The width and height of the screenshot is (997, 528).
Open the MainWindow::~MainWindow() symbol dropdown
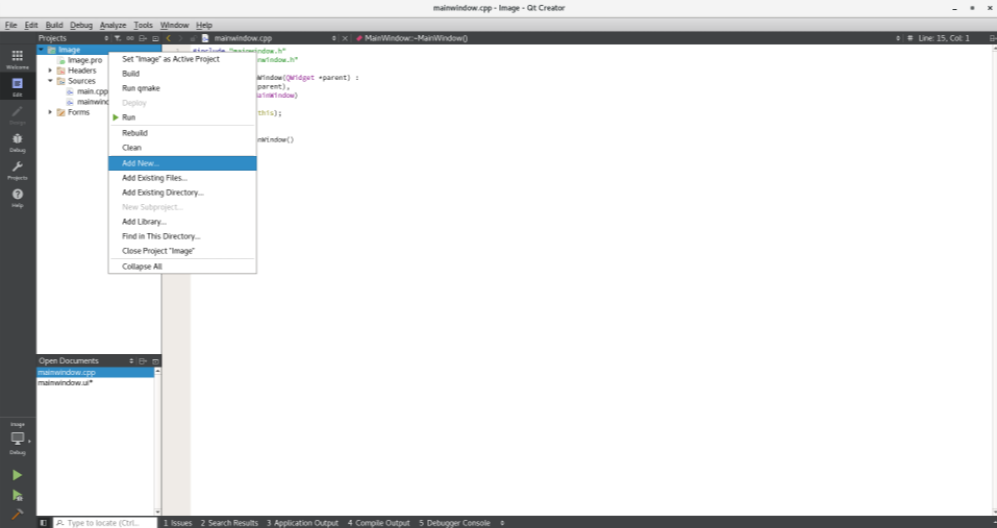click(898, 38)
